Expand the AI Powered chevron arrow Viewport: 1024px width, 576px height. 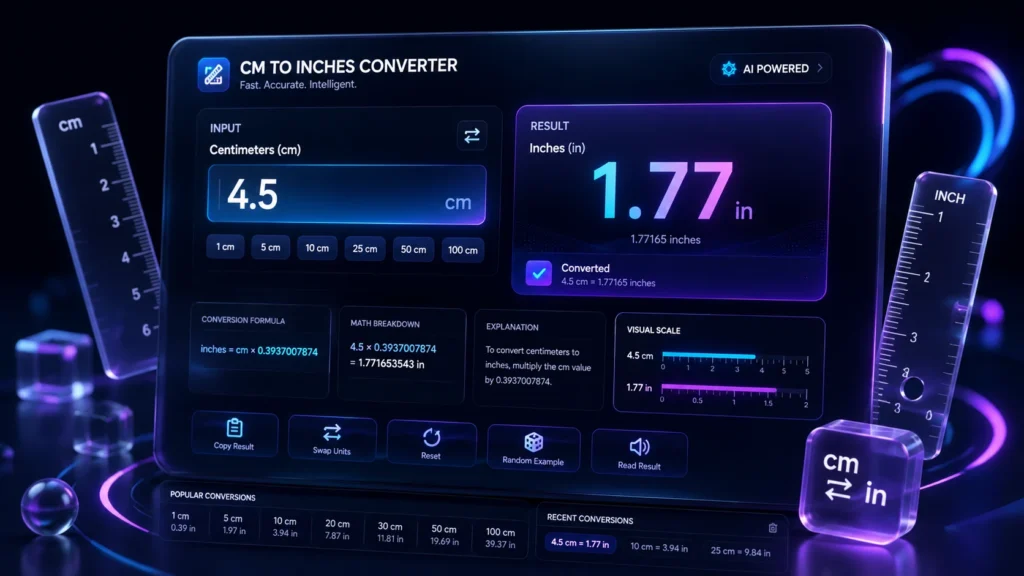[x=820, y=68]
